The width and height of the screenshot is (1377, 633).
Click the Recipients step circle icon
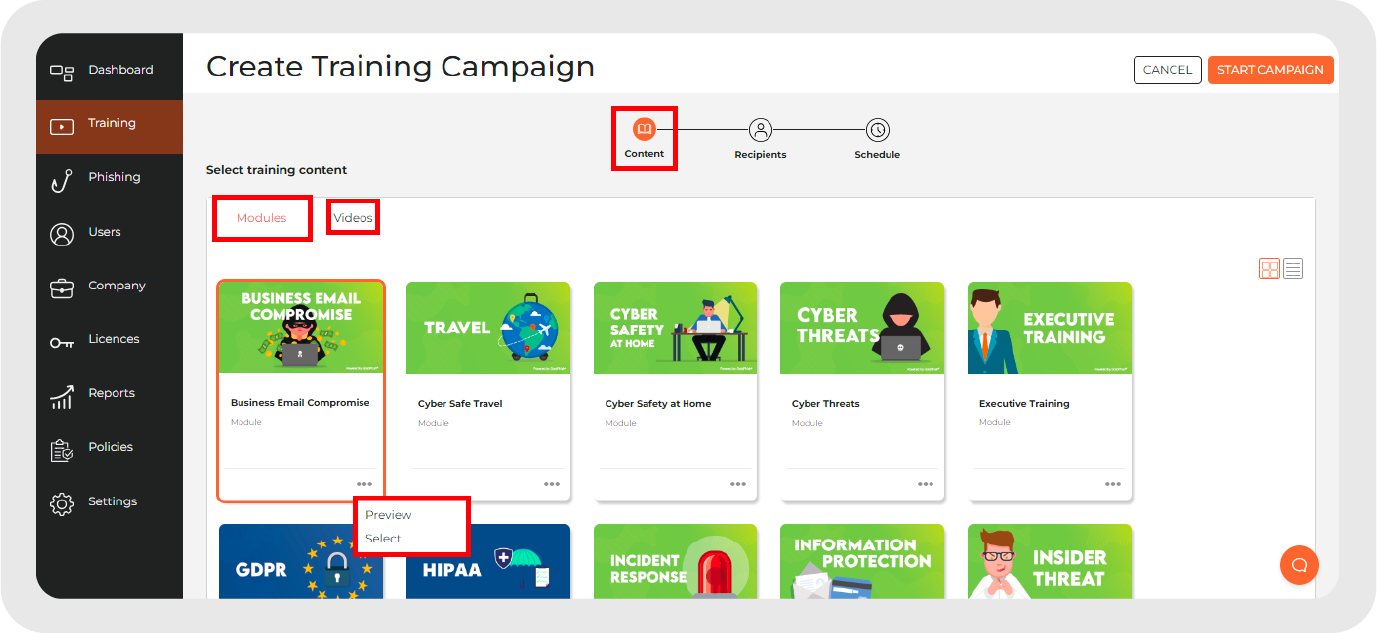(760, 128)
